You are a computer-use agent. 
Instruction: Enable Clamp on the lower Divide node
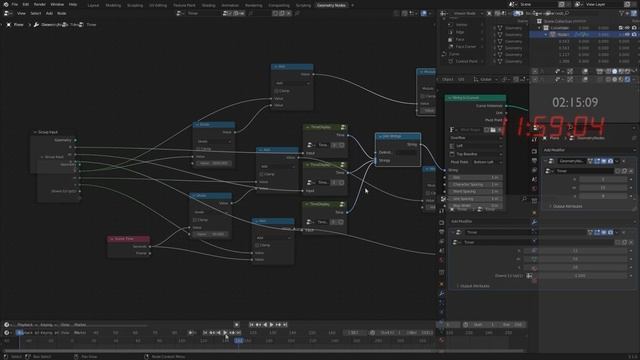click(x=196, y=220)
